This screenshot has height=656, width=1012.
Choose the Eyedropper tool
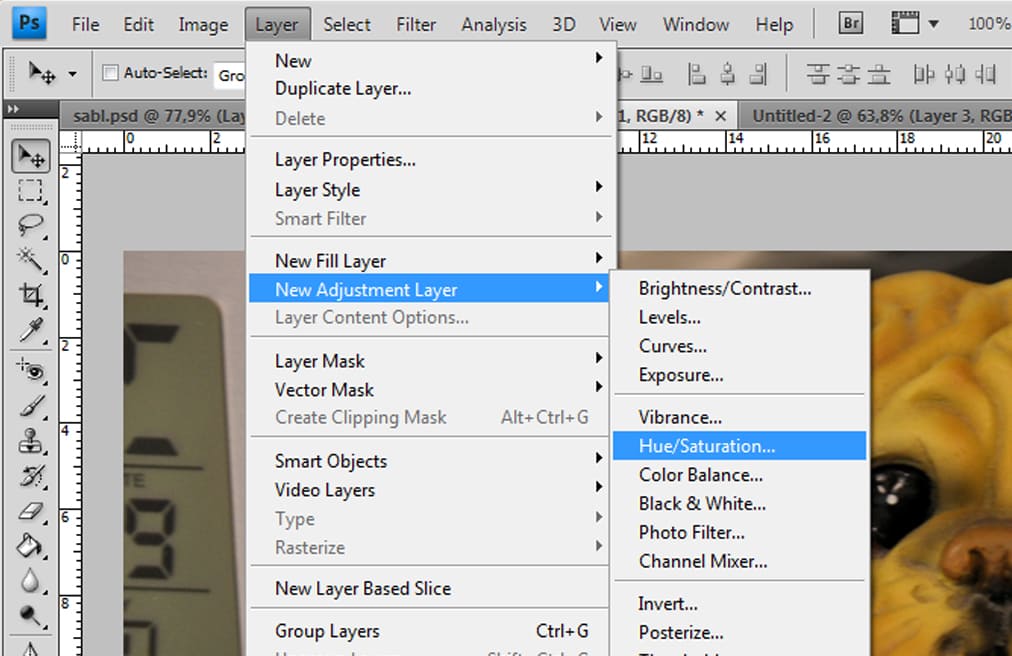click(x=31, y=329)
